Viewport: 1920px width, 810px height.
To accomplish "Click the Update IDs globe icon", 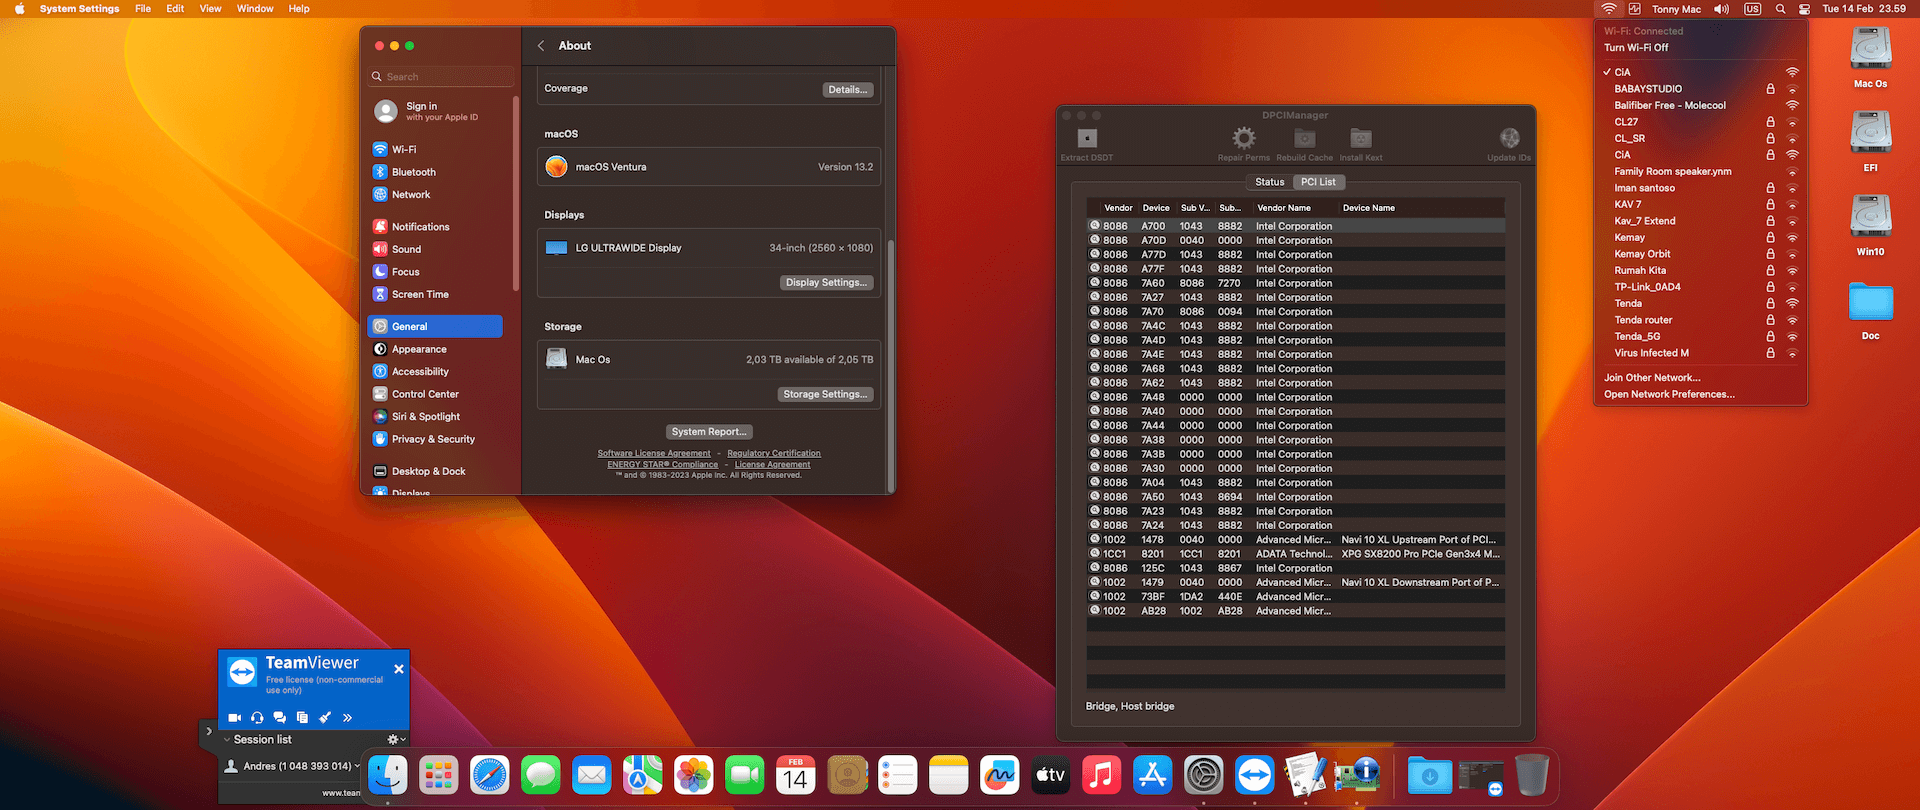I will tap(1509, 138).
